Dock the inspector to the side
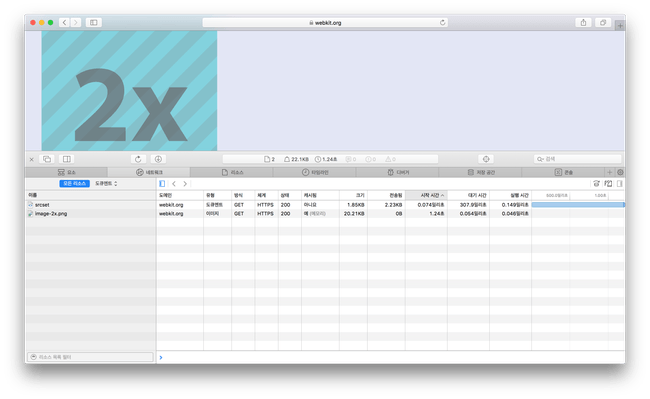The height and width of the screenshot is (399, 650). pyautogui.click(x=66, y=159)
